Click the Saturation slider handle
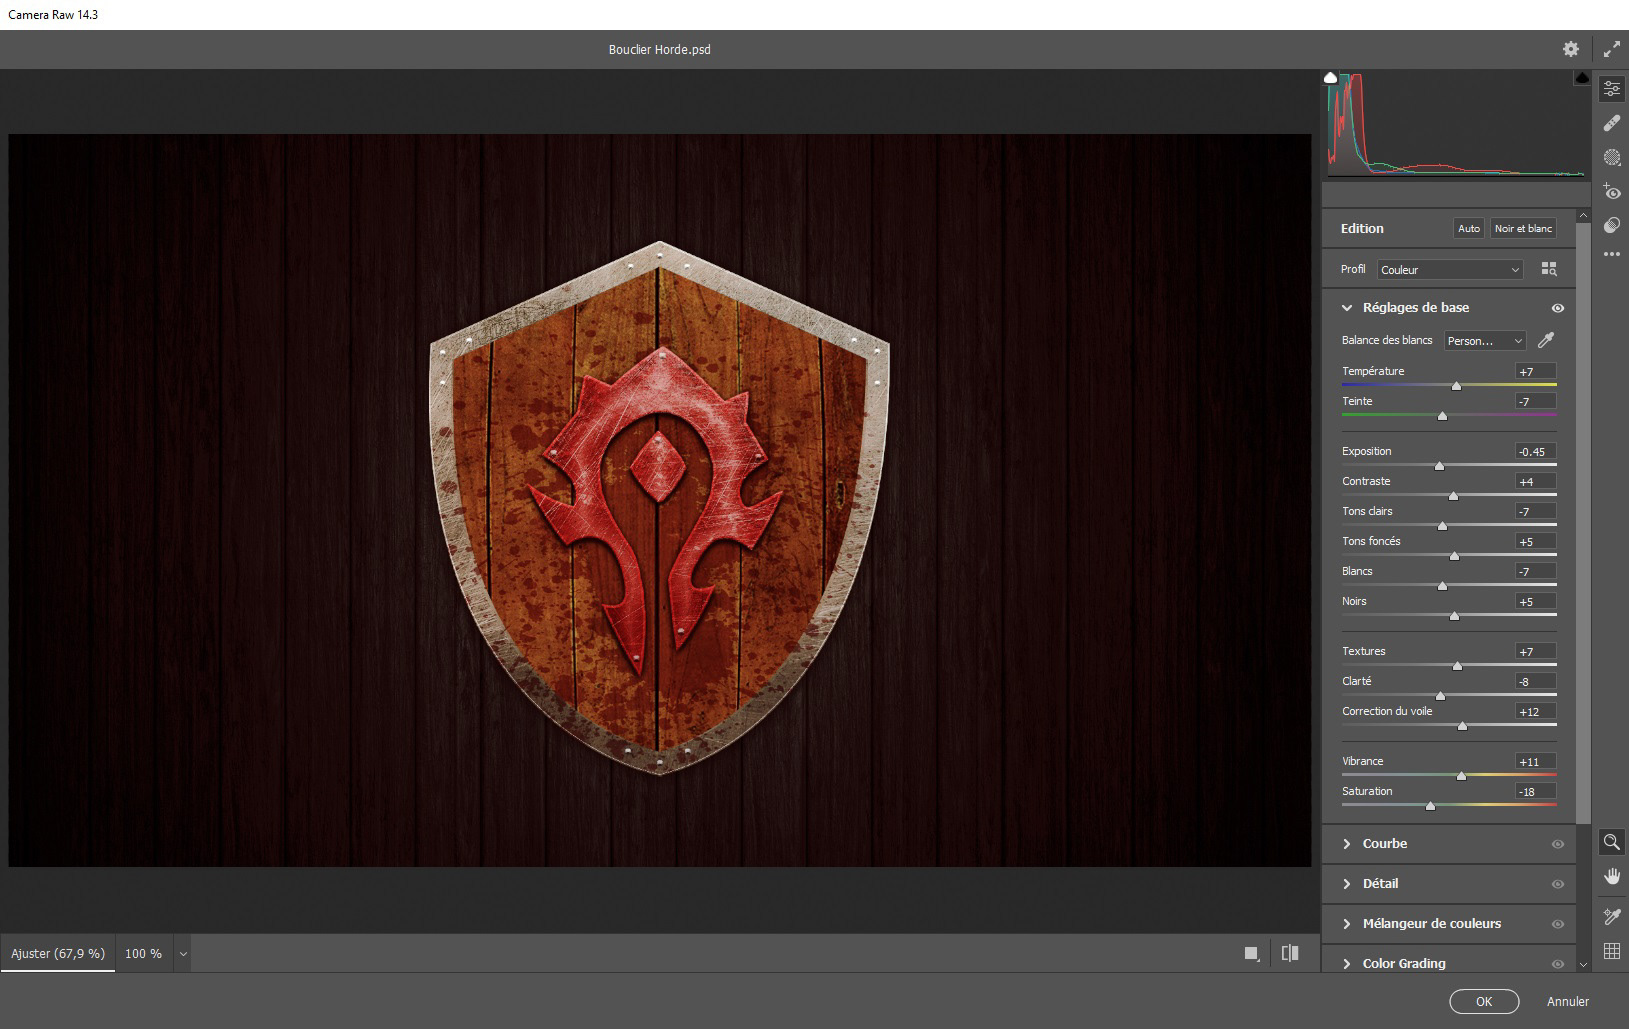Screen dimensions: 1629x1029 [x=1430, y=805]
